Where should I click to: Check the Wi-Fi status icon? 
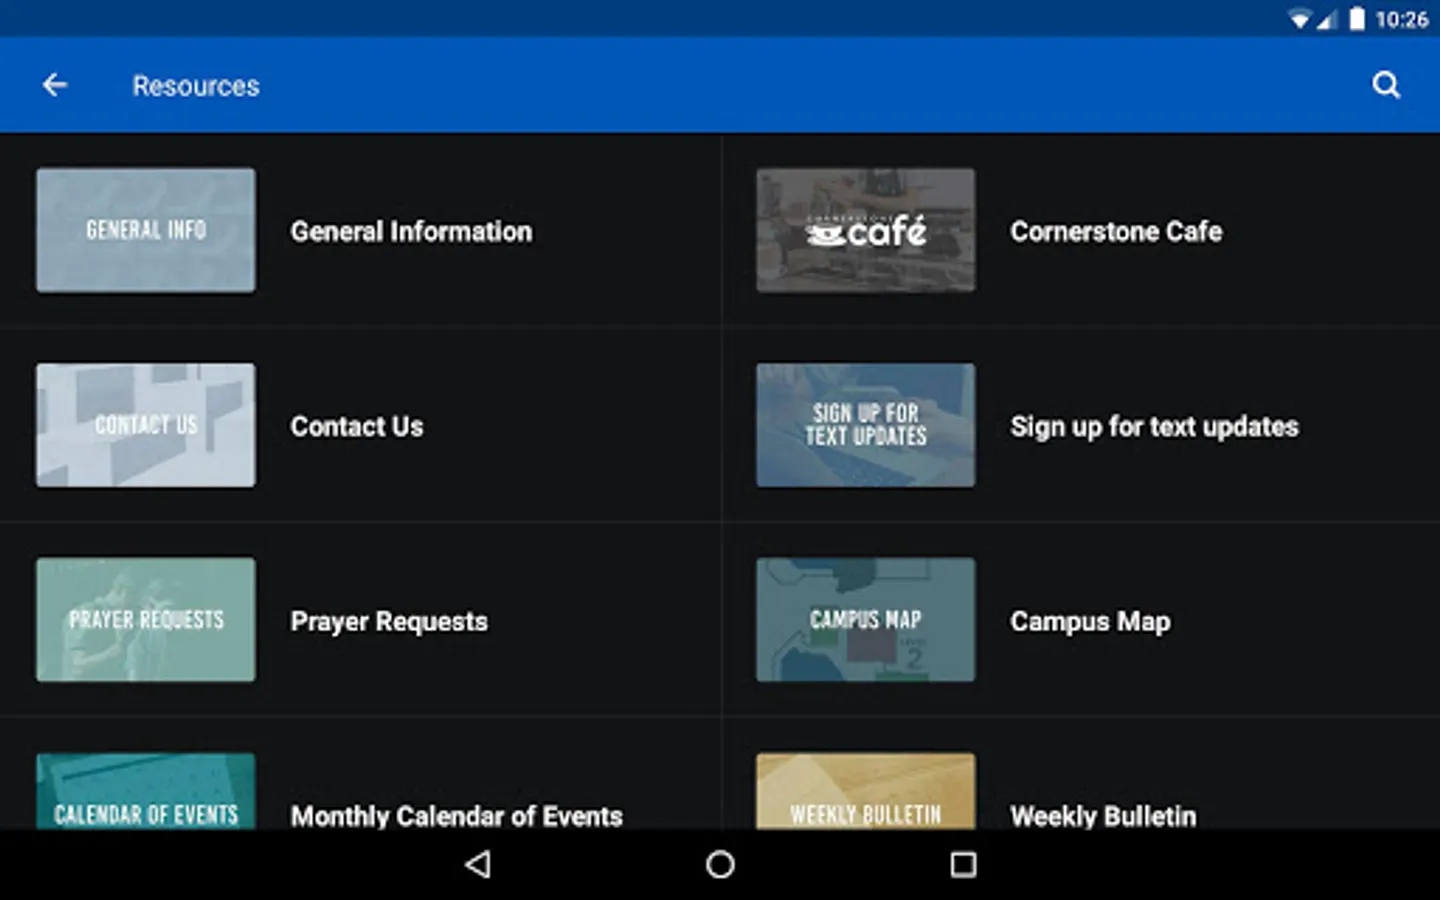pyautogui.click(x=1299, y=19)
